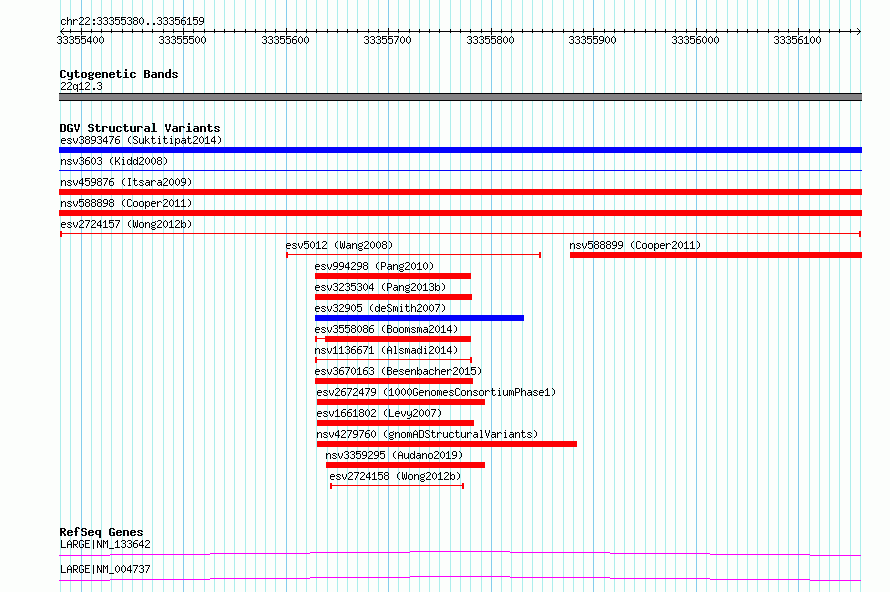
Task: Click the 22q12.3 band label
Action: click(x=81, y=86)
